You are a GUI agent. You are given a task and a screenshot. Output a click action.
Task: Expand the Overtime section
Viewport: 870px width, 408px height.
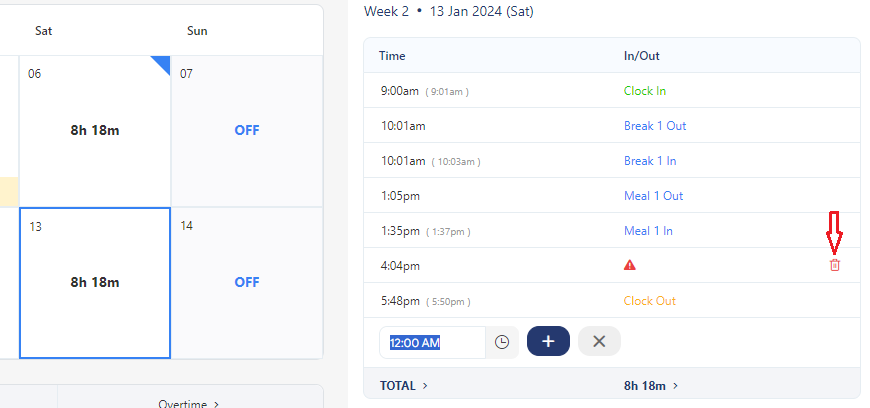pos(189,403)
